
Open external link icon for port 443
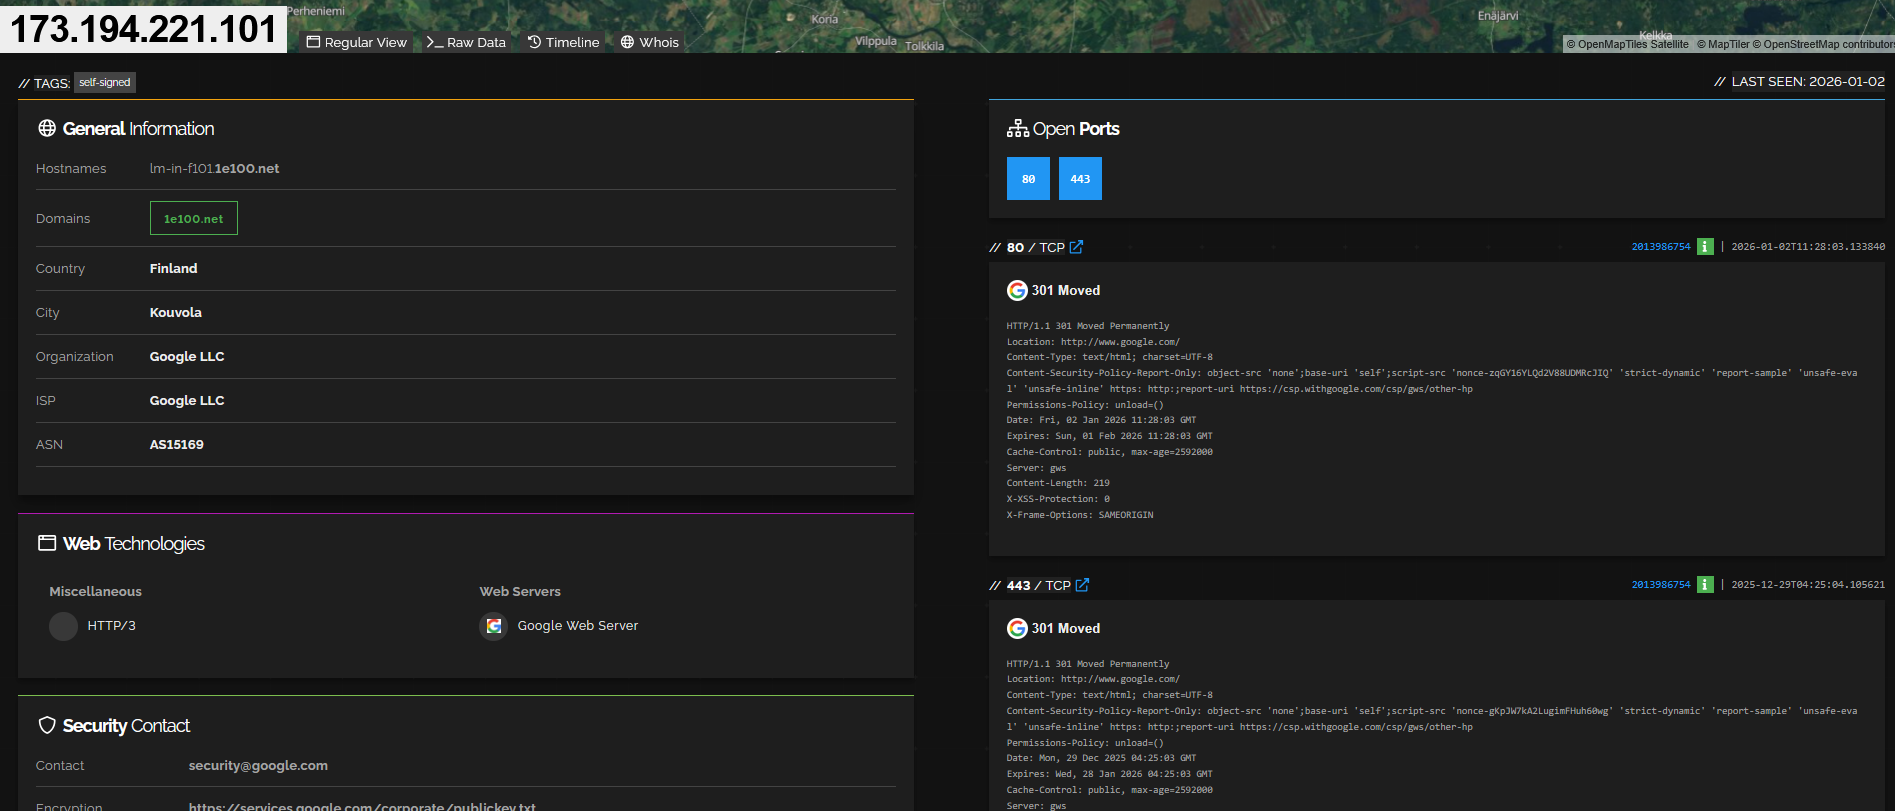[x=1082, y=585]
